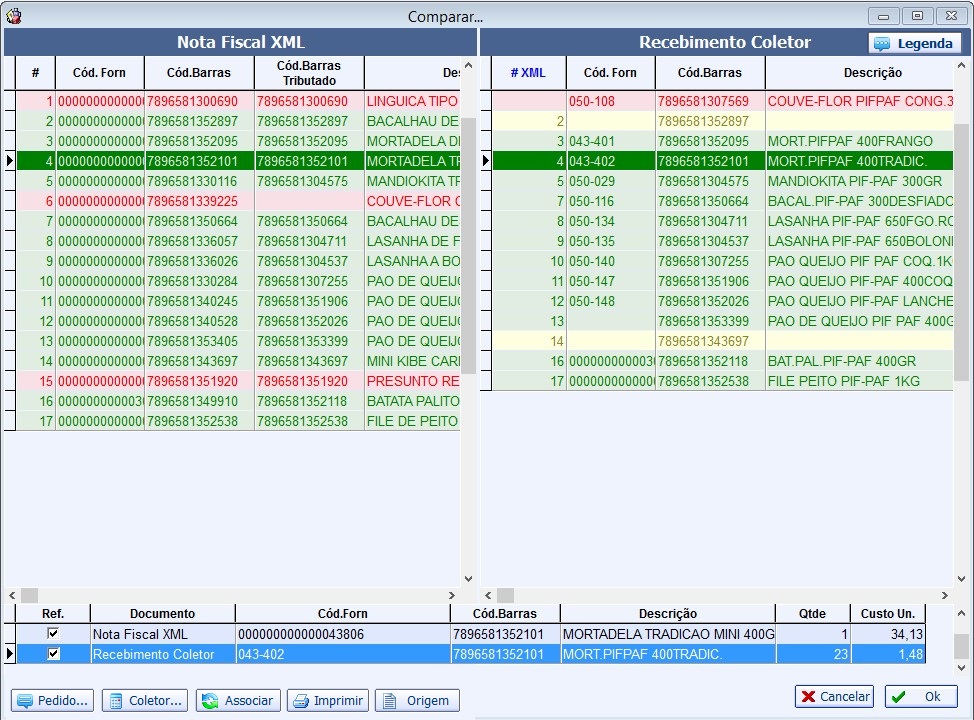
Task: Uncheck the Recebimento Coletor Ref checkbox
Action: point(53,654)
